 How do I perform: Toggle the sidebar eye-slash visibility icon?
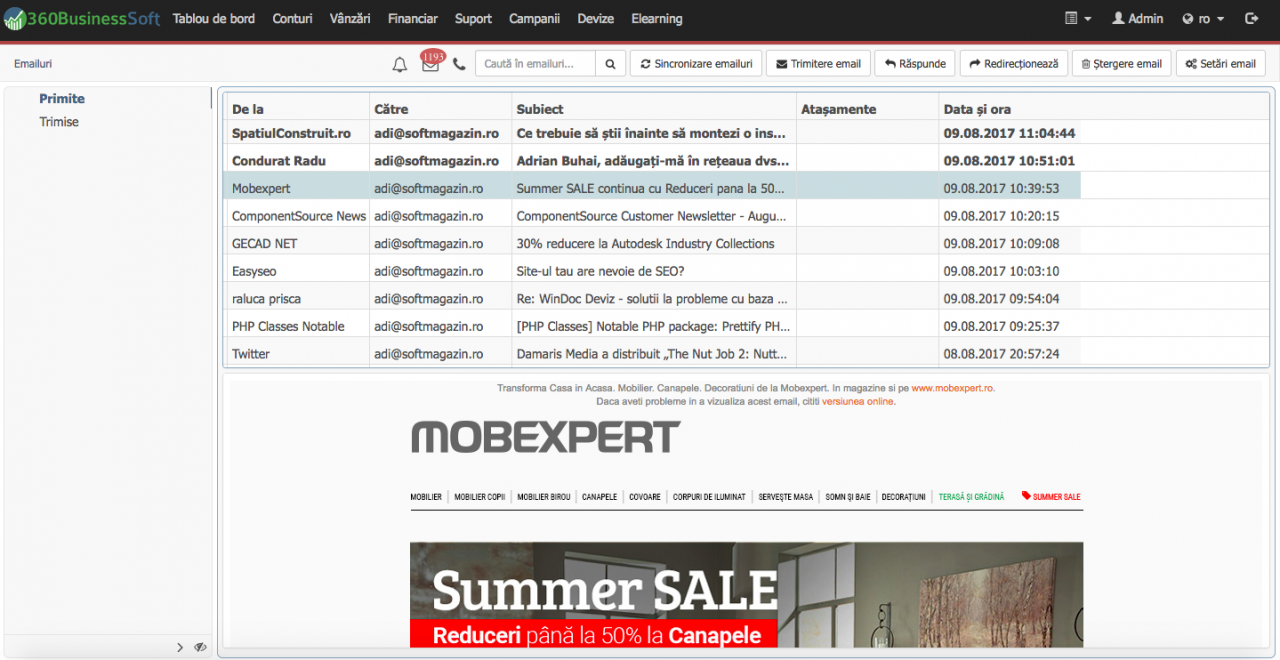tap(200, 647)
